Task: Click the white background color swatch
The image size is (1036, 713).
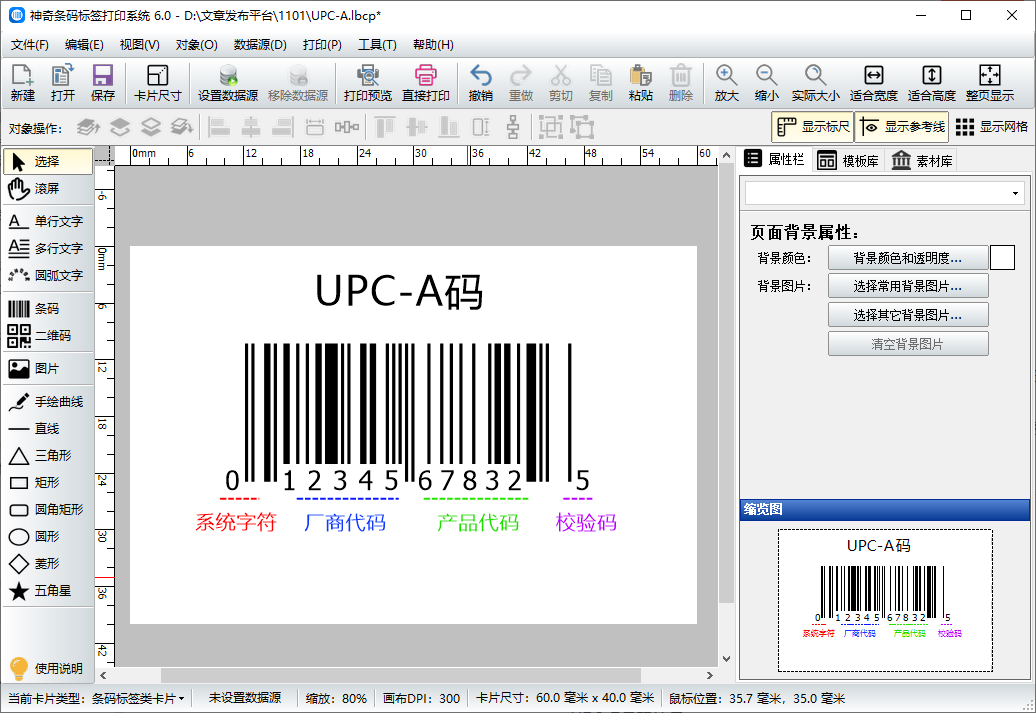Action: [x=1002, y=258]
